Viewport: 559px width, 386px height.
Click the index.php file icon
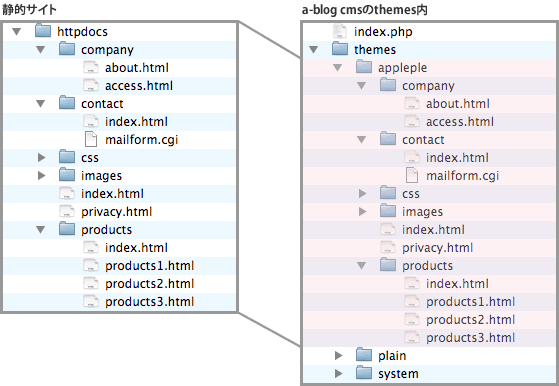339,31
